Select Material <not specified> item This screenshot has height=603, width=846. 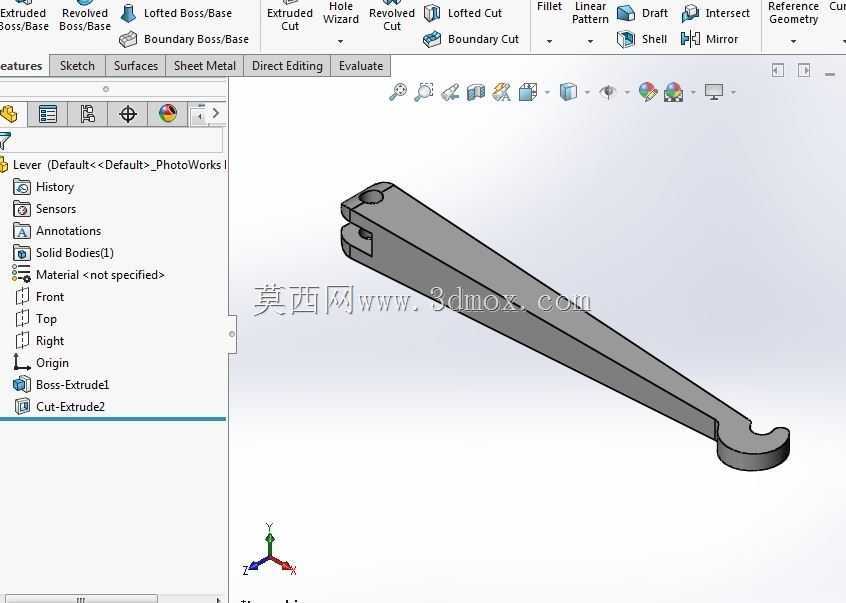(88, 275)
